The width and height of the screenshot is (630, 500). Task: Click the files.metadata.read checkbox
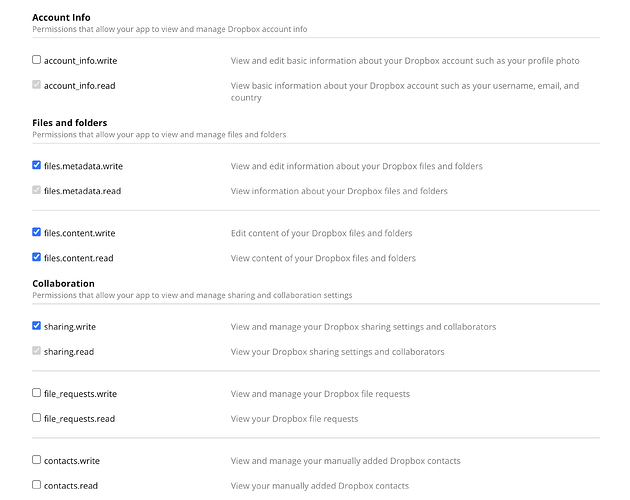(37, 190)
